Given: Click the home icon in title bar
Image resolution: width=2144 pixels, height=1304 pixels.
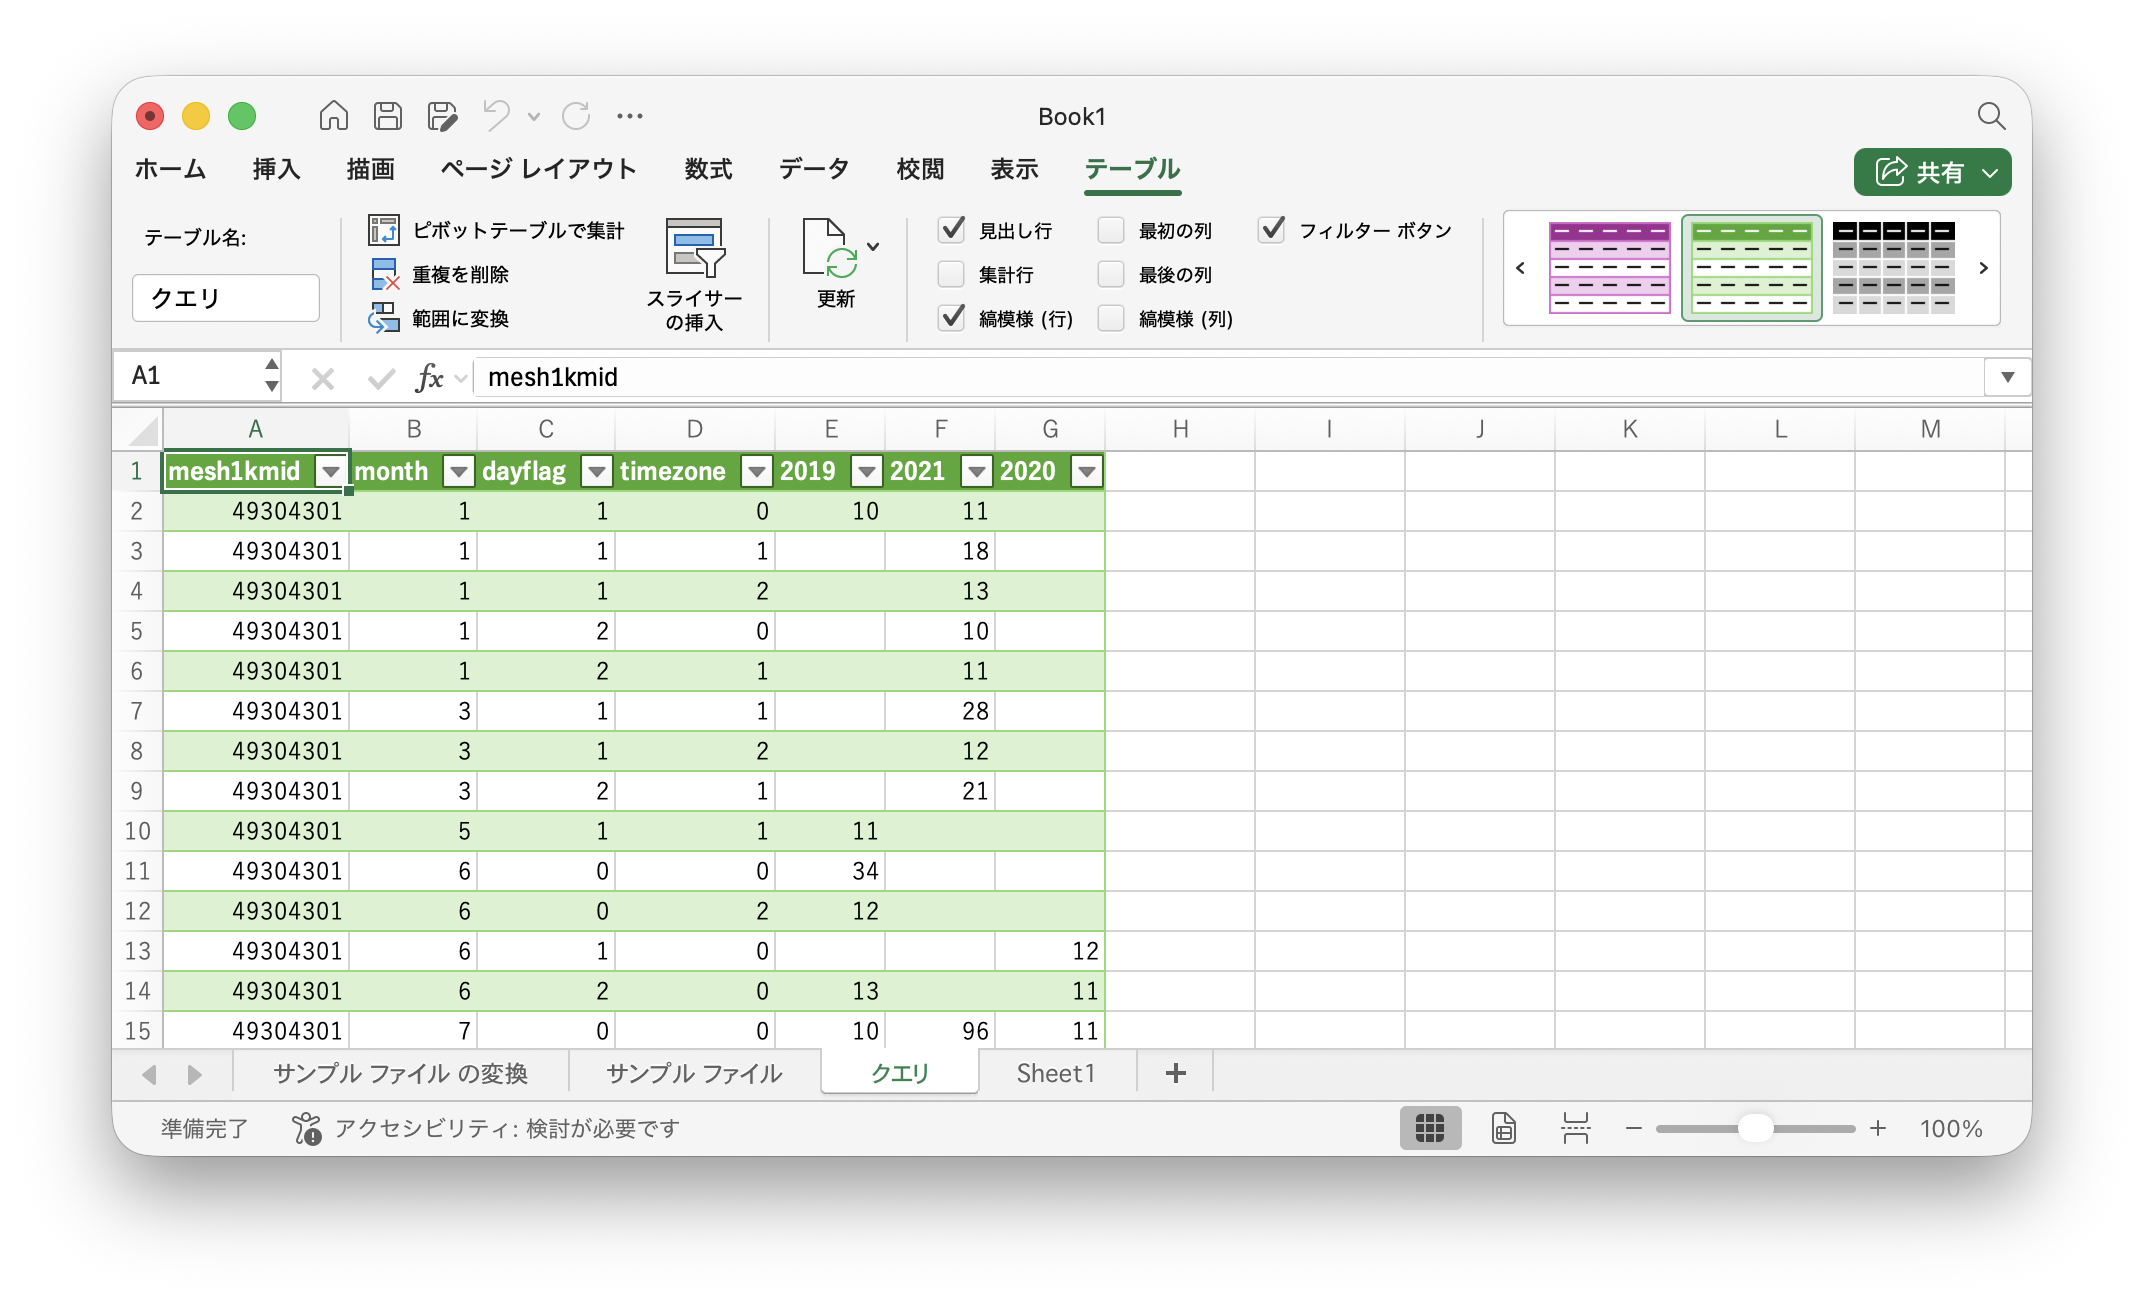Looking at the screenshot, I should 333,116.
